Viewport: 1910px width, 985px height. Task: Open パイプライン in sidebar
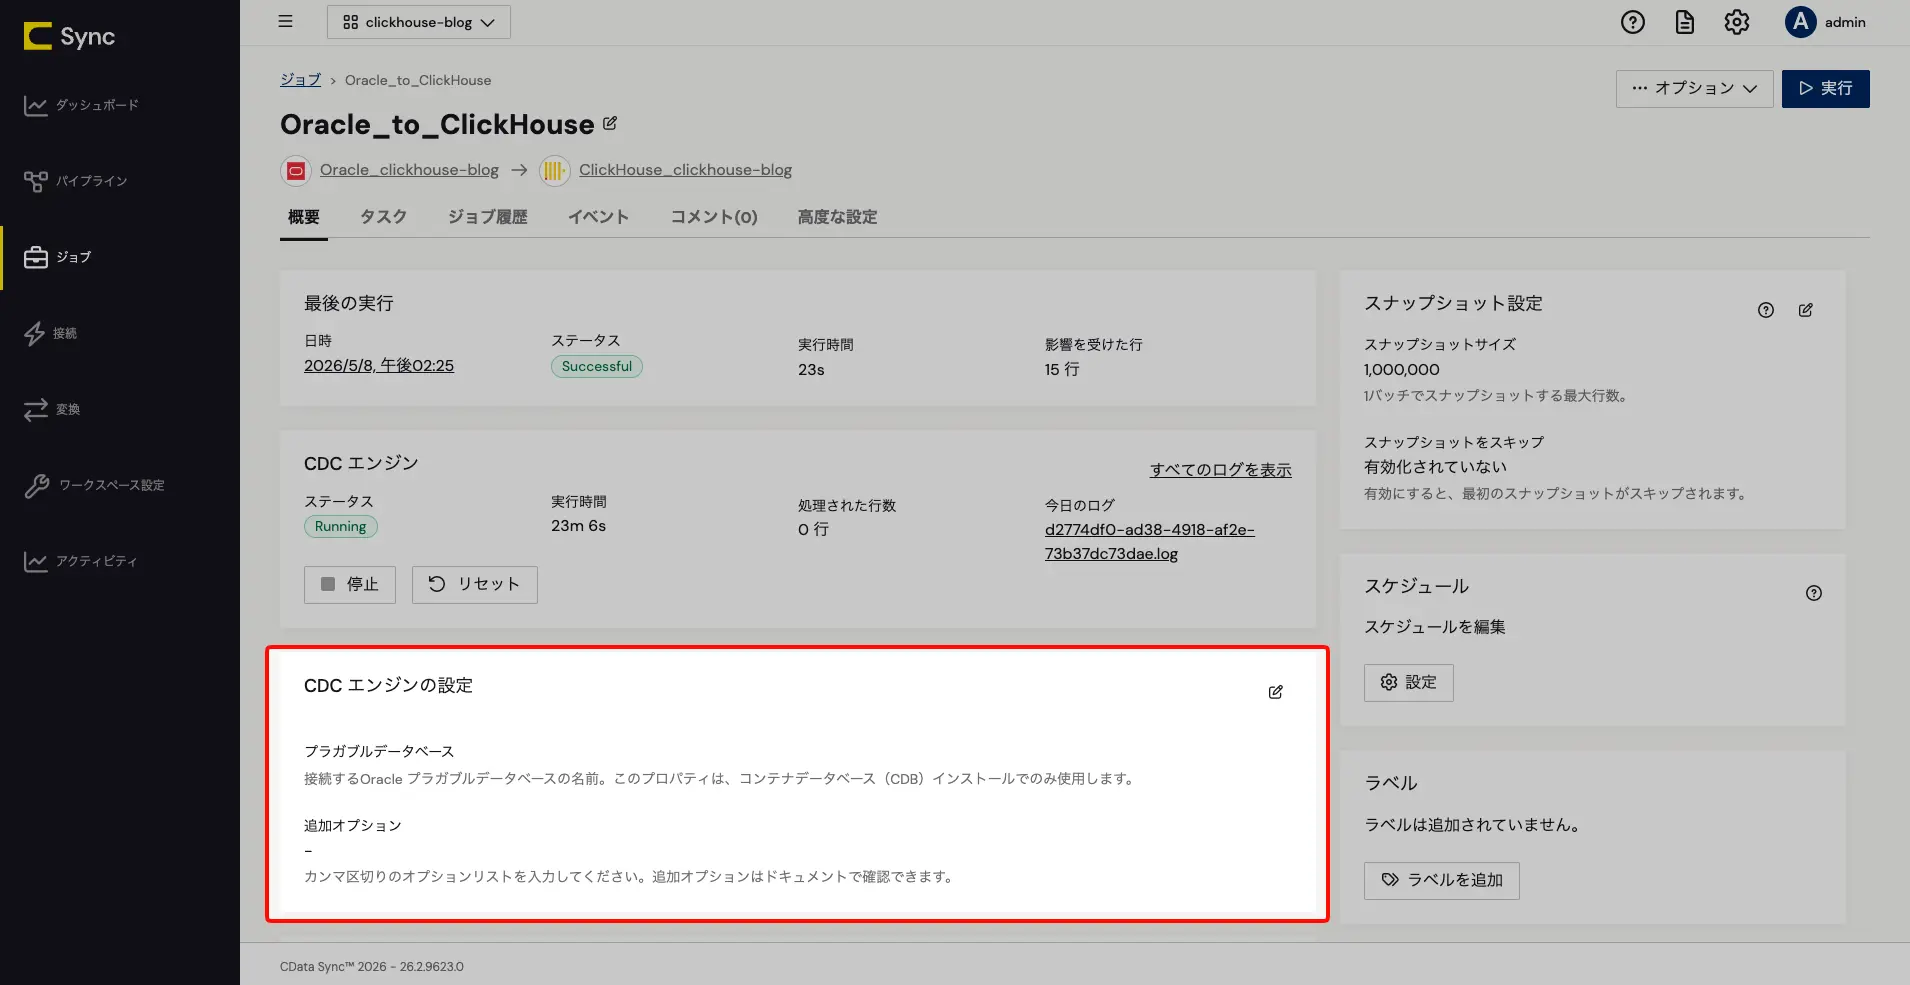pos(76,181)
